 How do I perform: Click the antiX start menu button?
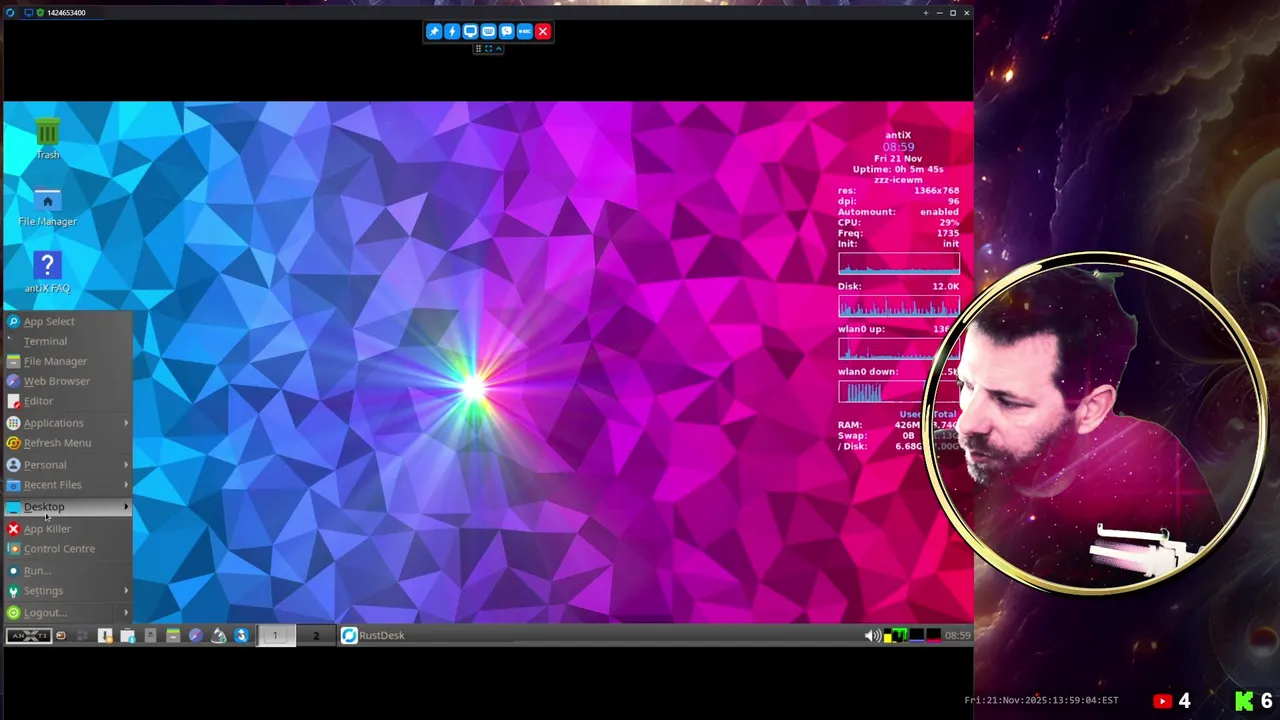point(29,635)
